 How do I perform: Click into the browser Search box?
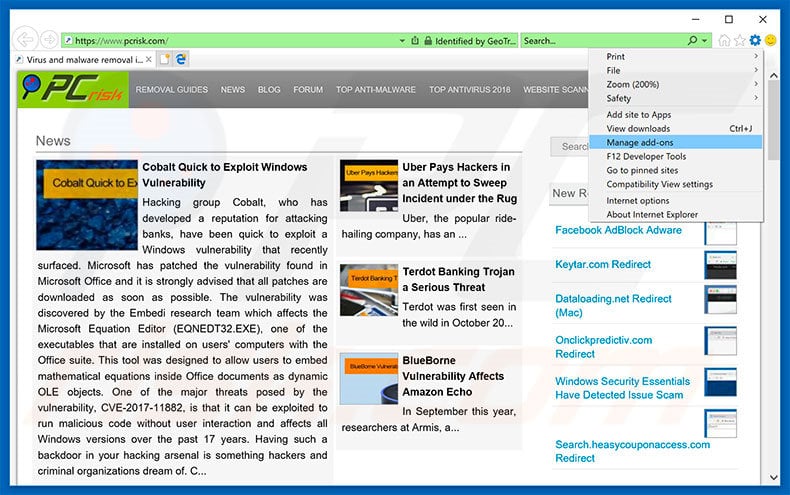pyautogui.click(x=602, y=41)
